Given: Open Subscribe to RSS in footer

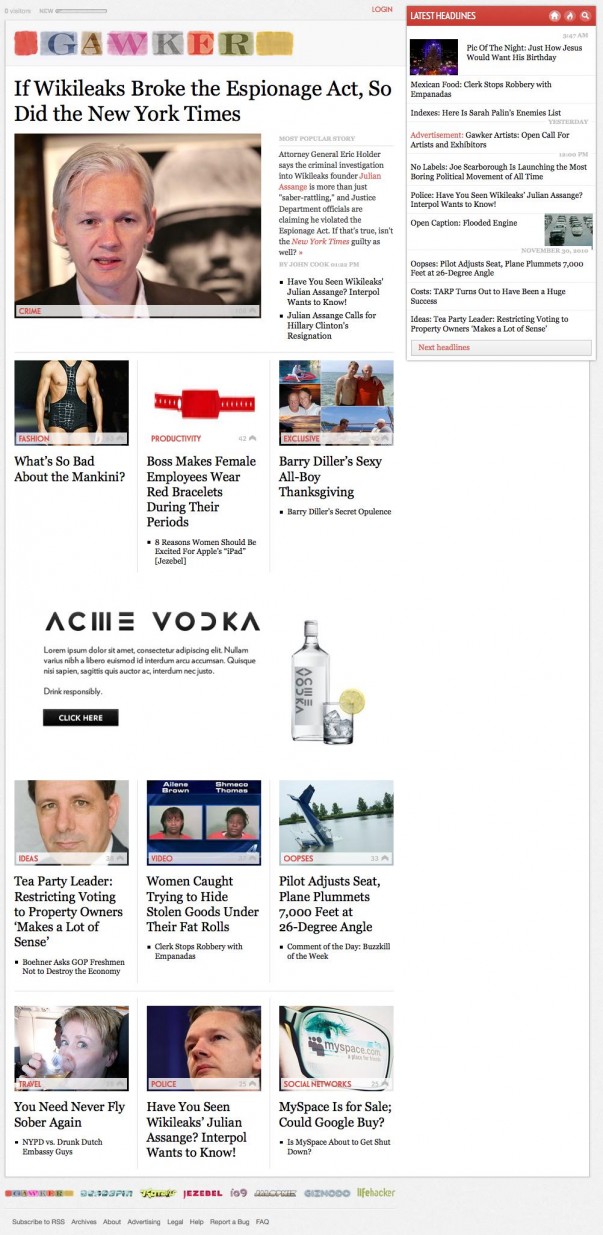Looking at the screenshot, I should point(38,1221).
